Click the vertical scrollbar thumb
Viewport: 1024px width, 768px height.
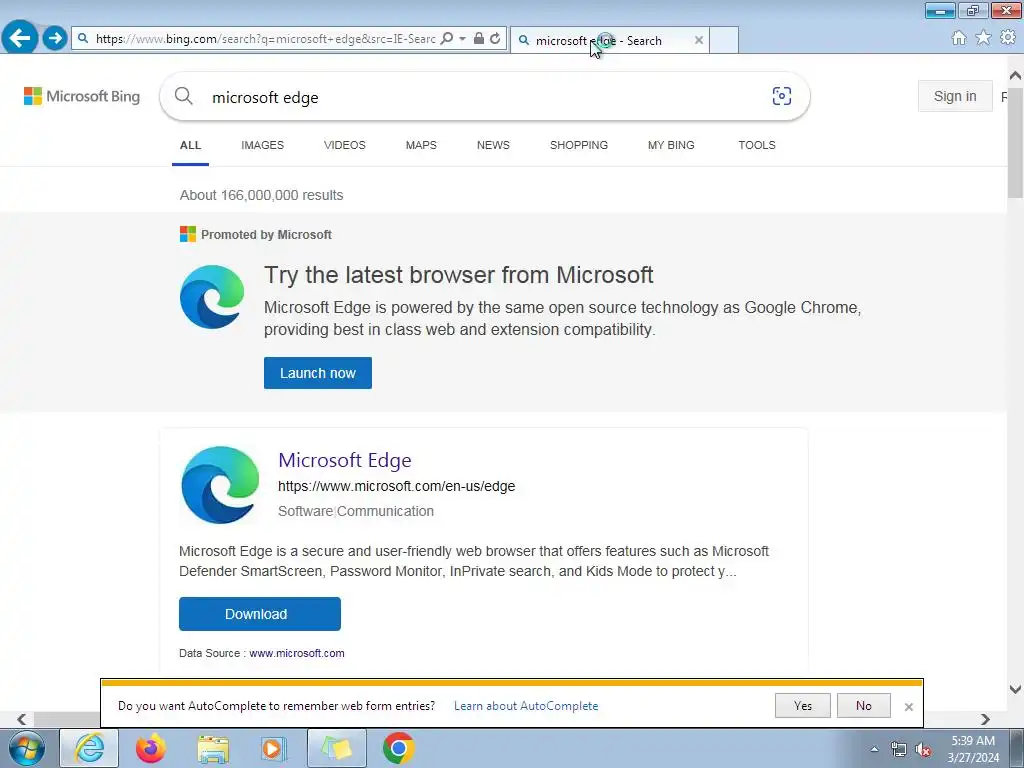(1016, 142)
